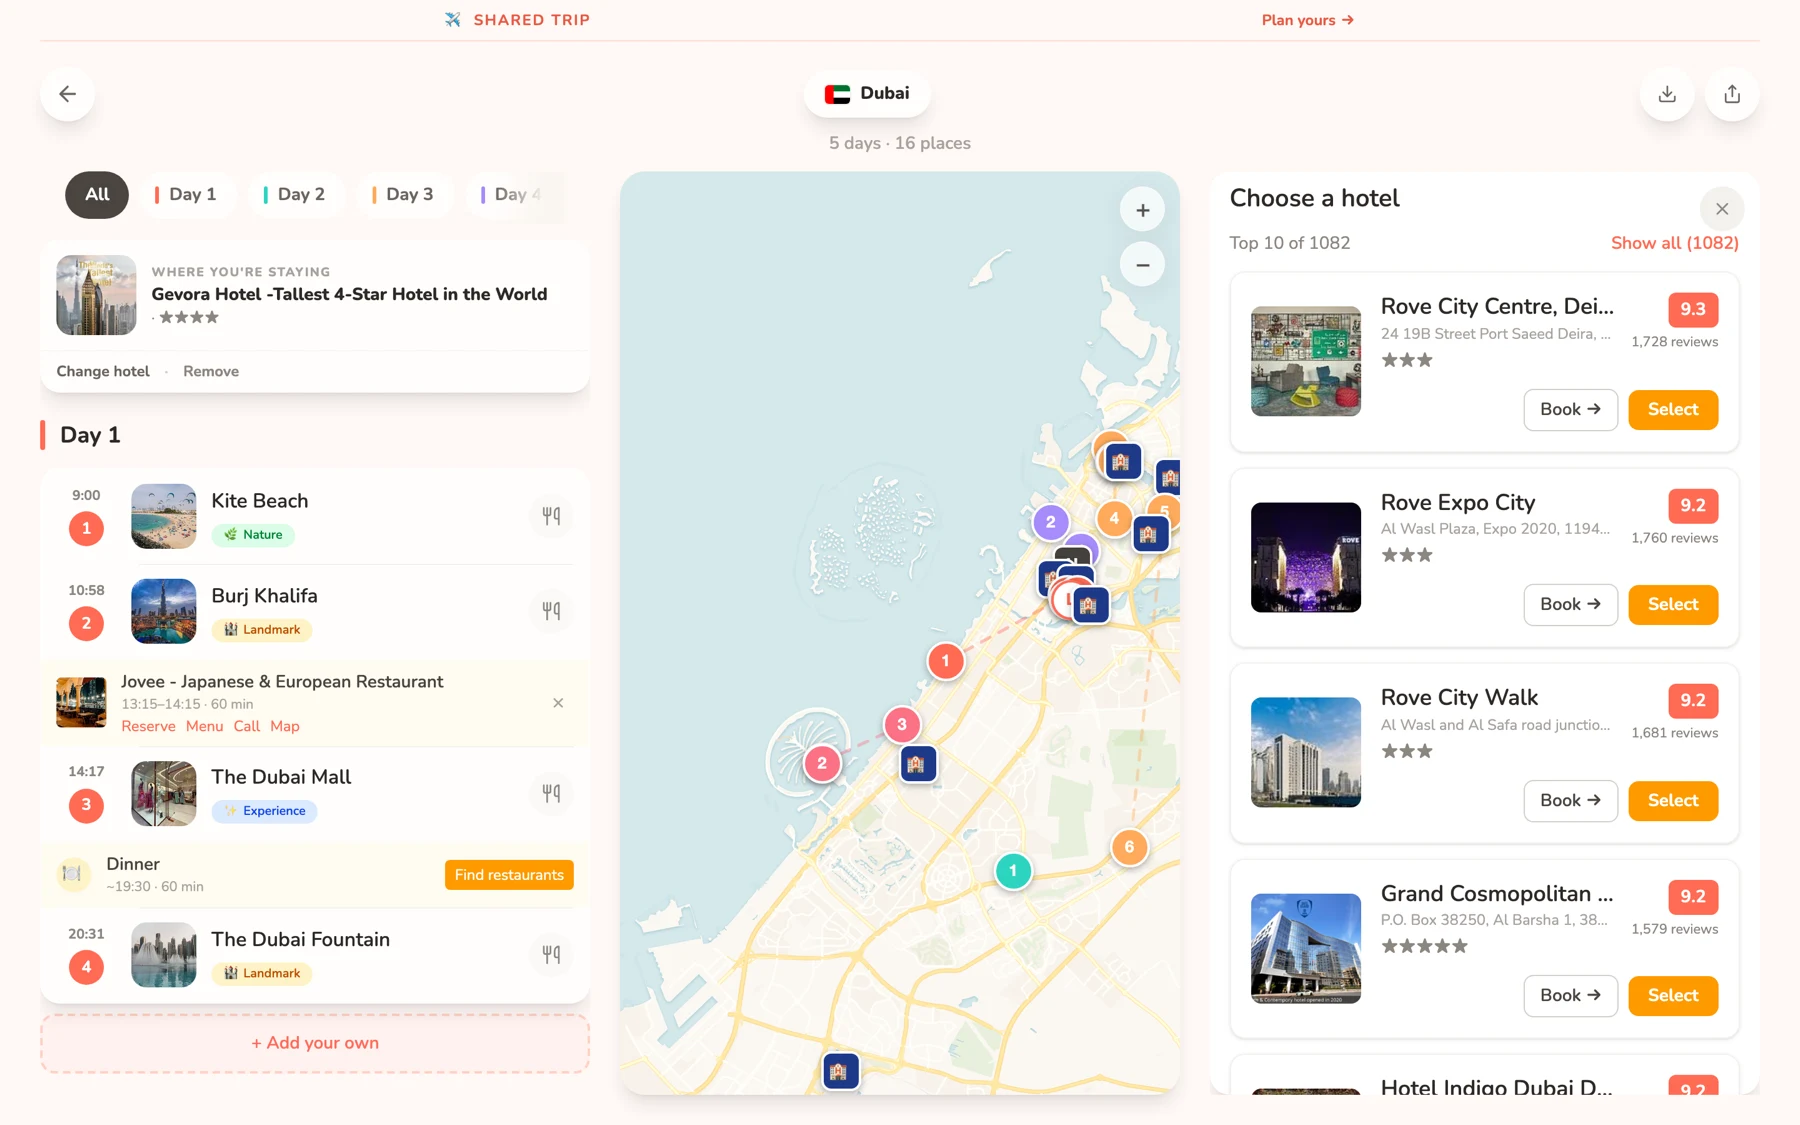Click Show all (1082) hotels
The height and width of the screenshot is (1125, 1800).
click(1674, 243)
